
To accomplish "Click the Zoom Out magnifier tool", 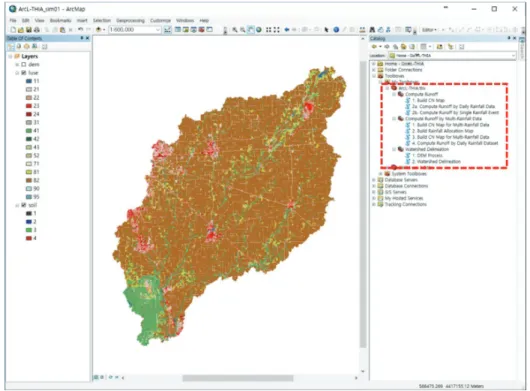I will pos(242,30).
